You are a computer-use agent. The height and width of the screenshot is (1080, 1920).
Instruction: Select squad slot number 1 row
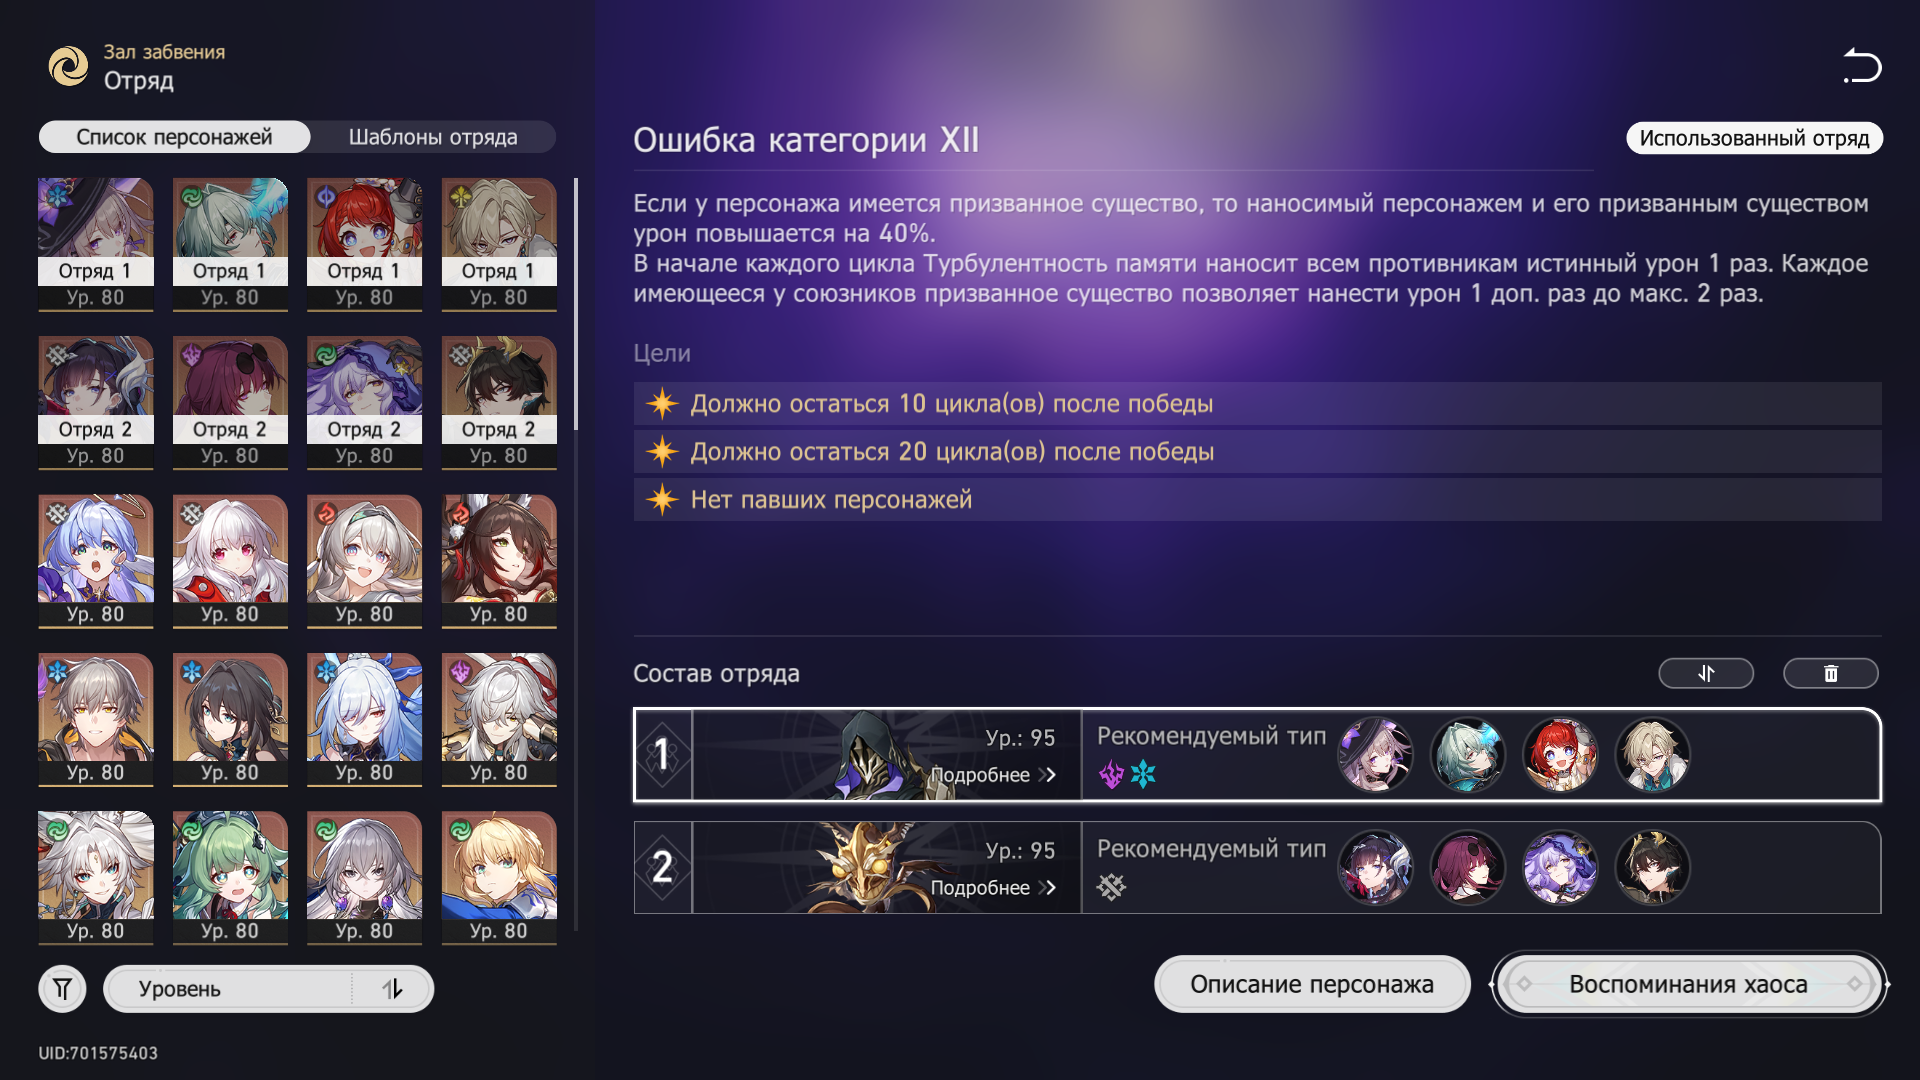1257,755
